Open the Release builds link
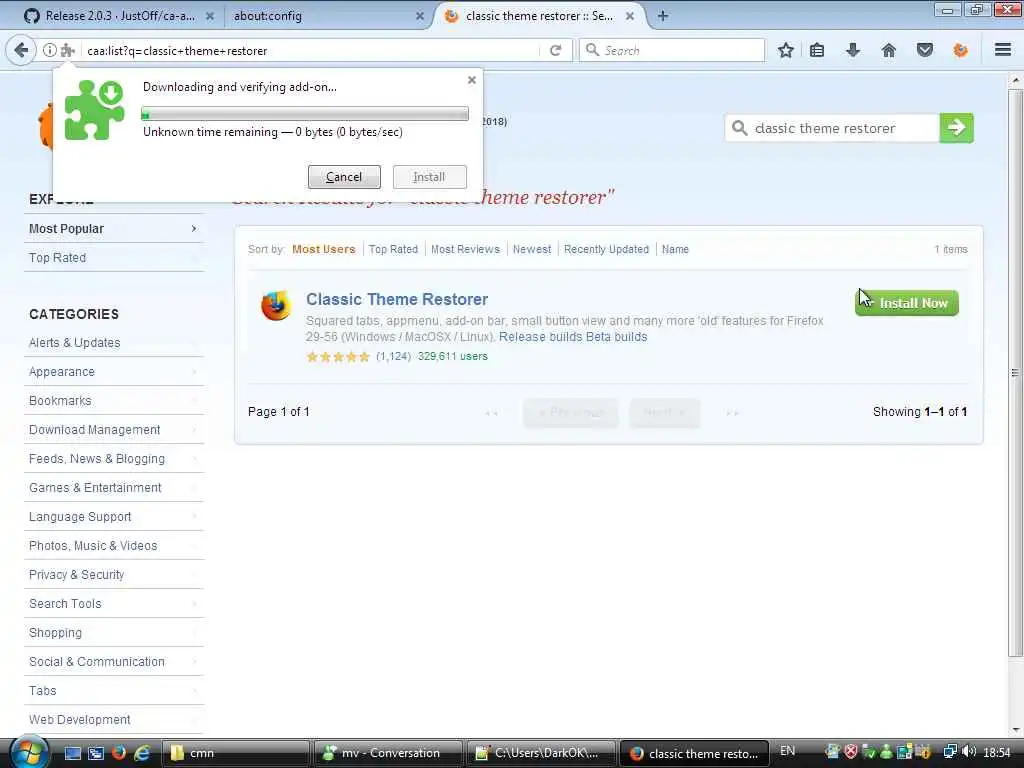Image resolution: width=1024 pixels, height=768 pixels. pyautogui.click(x=541, y=337)
